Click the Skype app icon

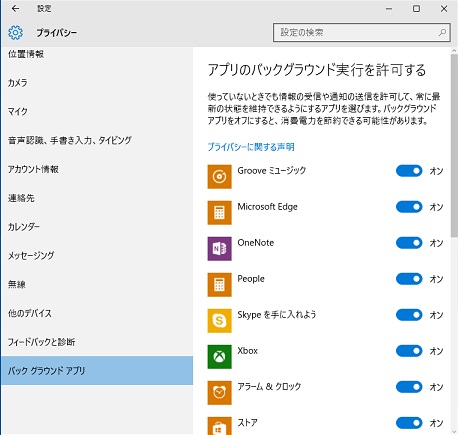pos(219,321)
